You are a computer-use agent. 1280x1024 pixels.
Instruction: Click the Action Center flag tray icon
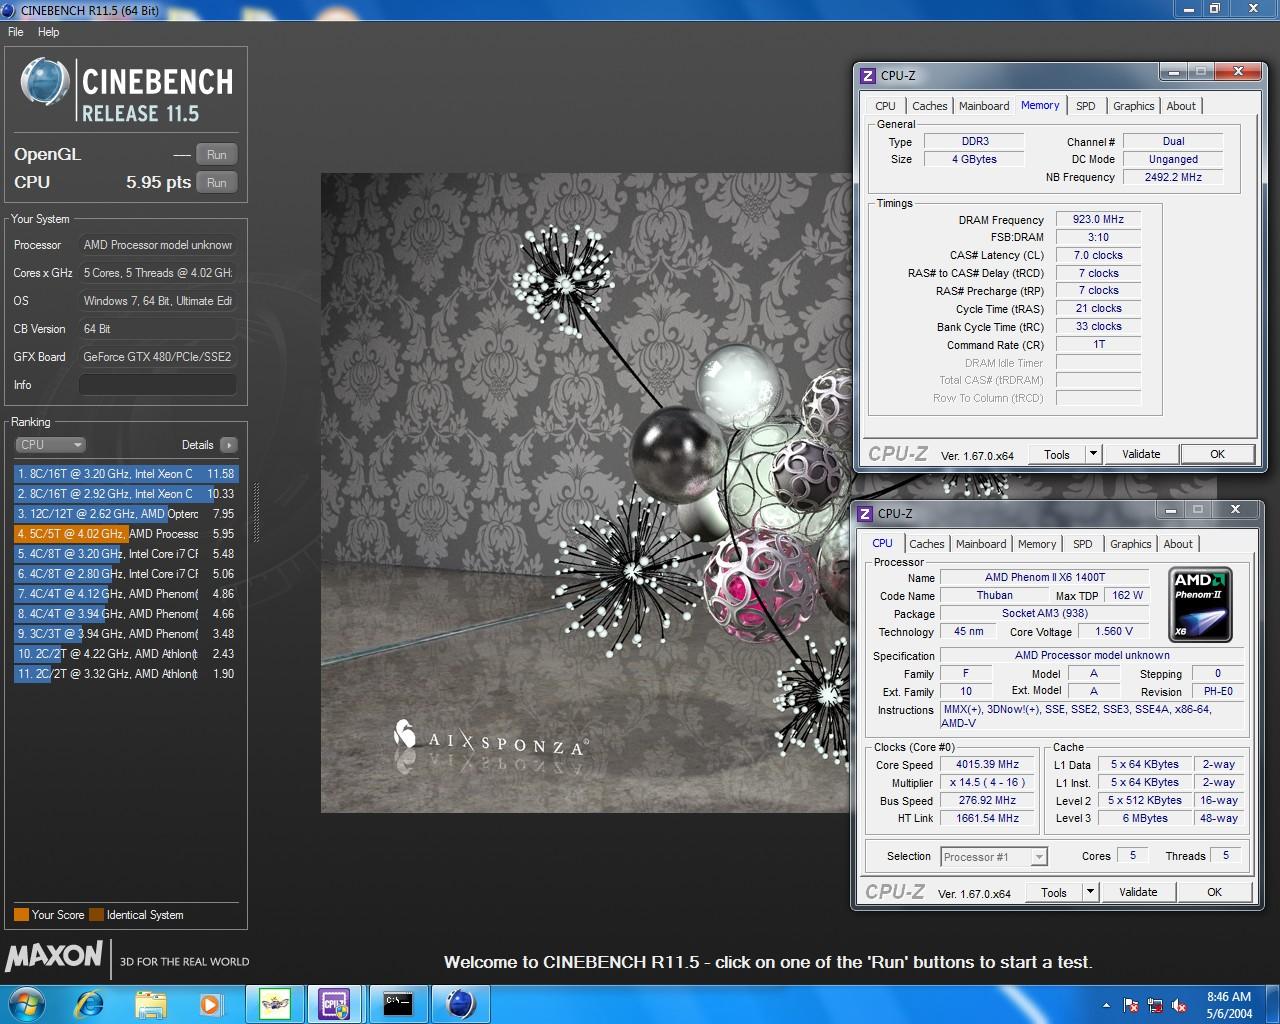[1131, 1005]
